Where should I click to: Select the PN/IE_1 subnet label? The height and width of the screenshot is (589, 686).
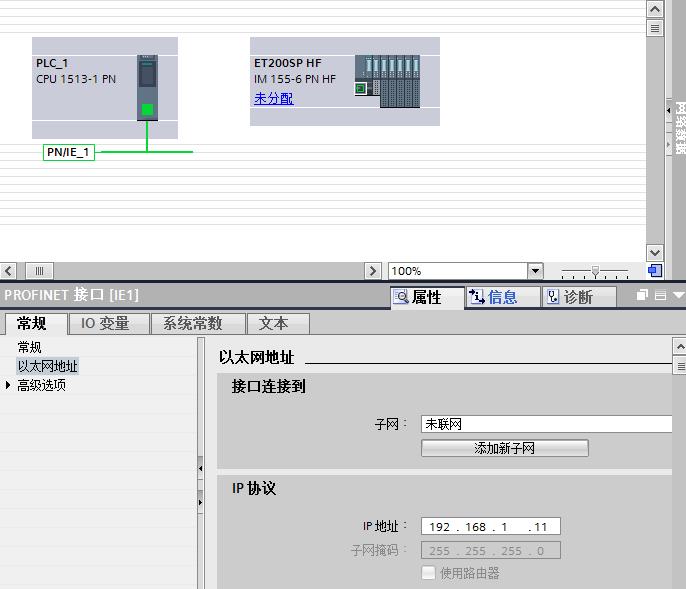(x=69, y=152)
